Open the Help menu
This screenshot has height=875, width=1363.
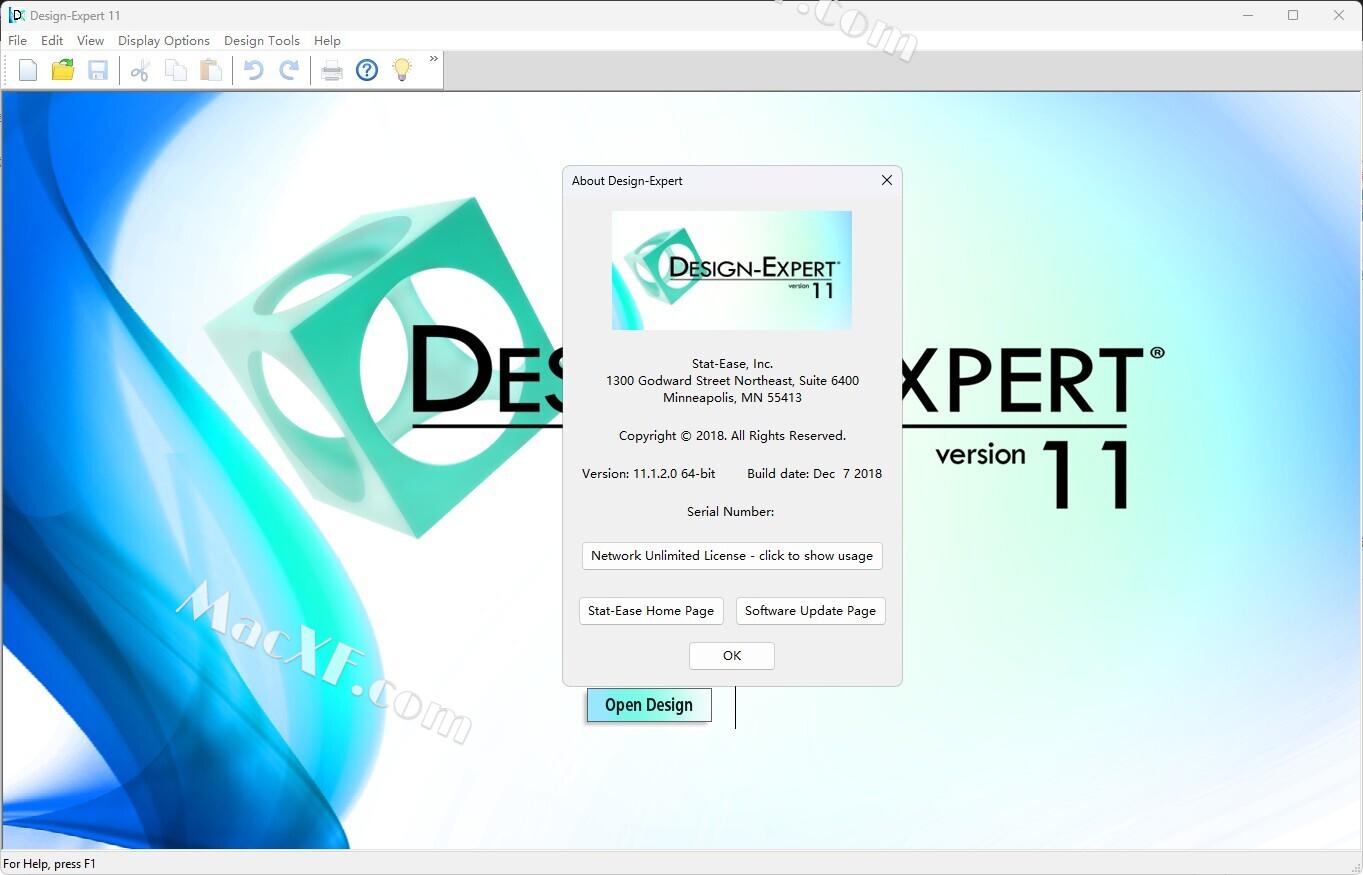(327, 41)
